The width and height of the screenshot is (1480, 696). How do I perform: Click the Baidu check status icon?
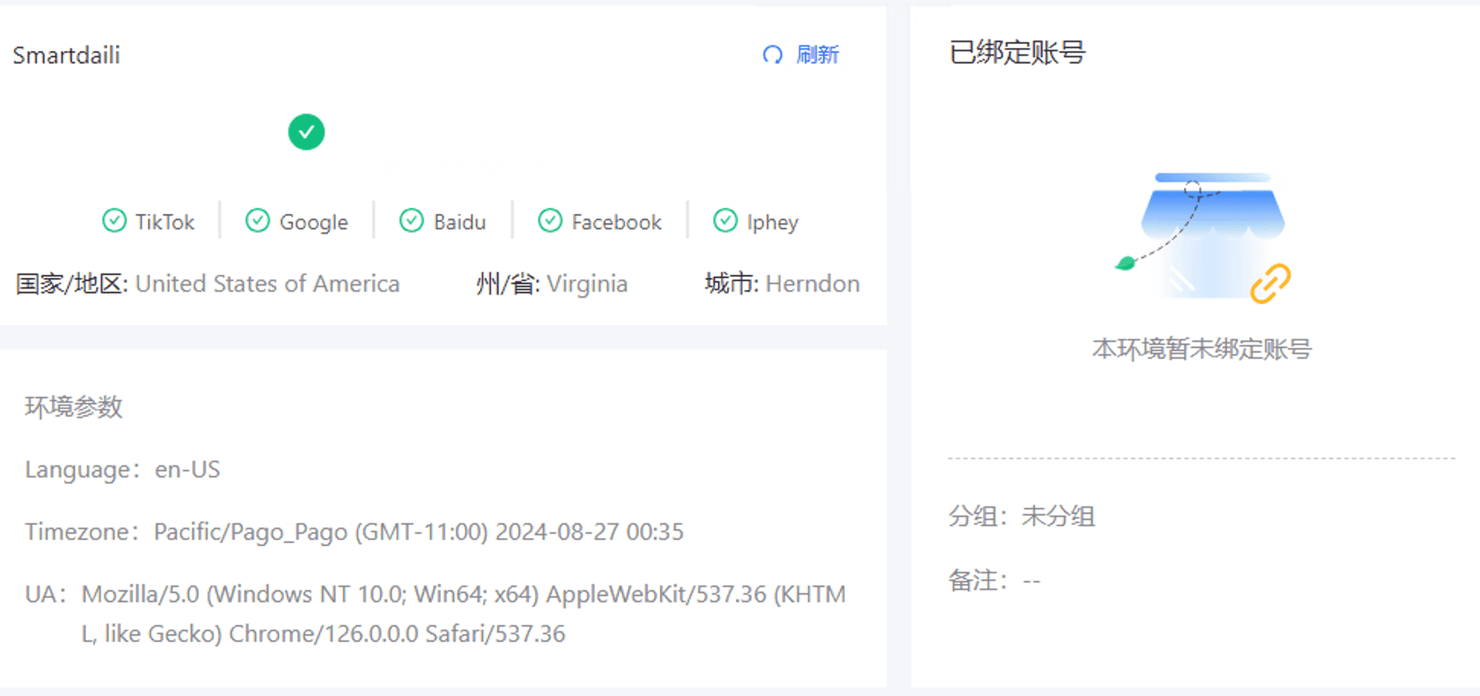pos(411,221)
